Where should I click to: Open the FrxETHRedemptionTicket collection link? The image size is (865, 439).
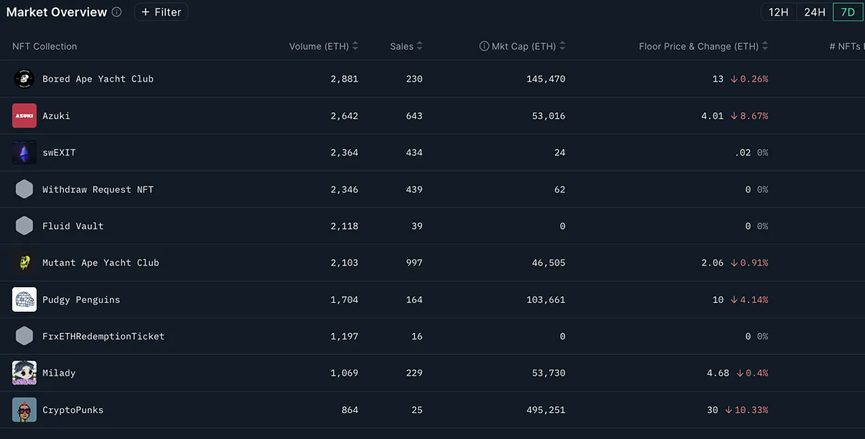tap(103, 337)
